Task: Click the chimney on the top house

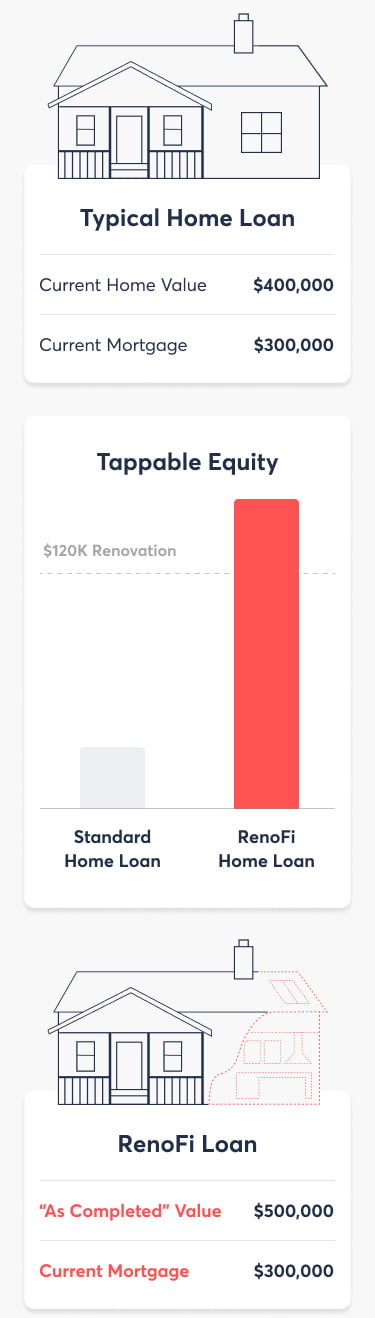Action: [242, 33]
